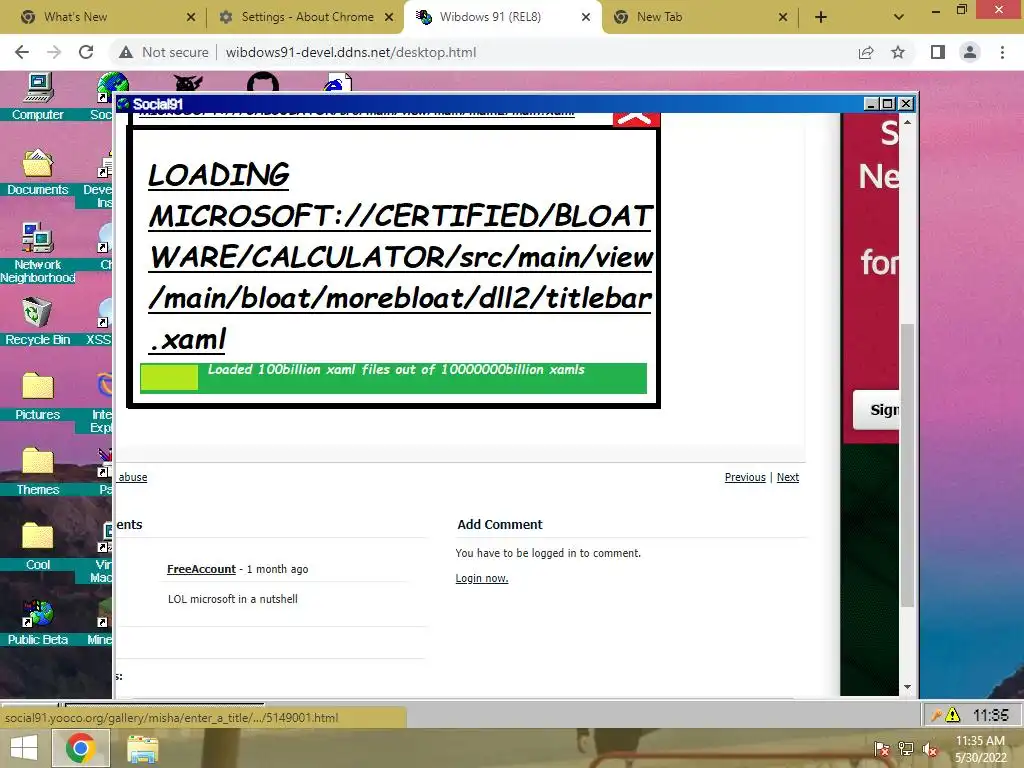This screenshot has height=768, width=1024.
Task: Bookmark this page with the star
Action: tap(898, 52)
